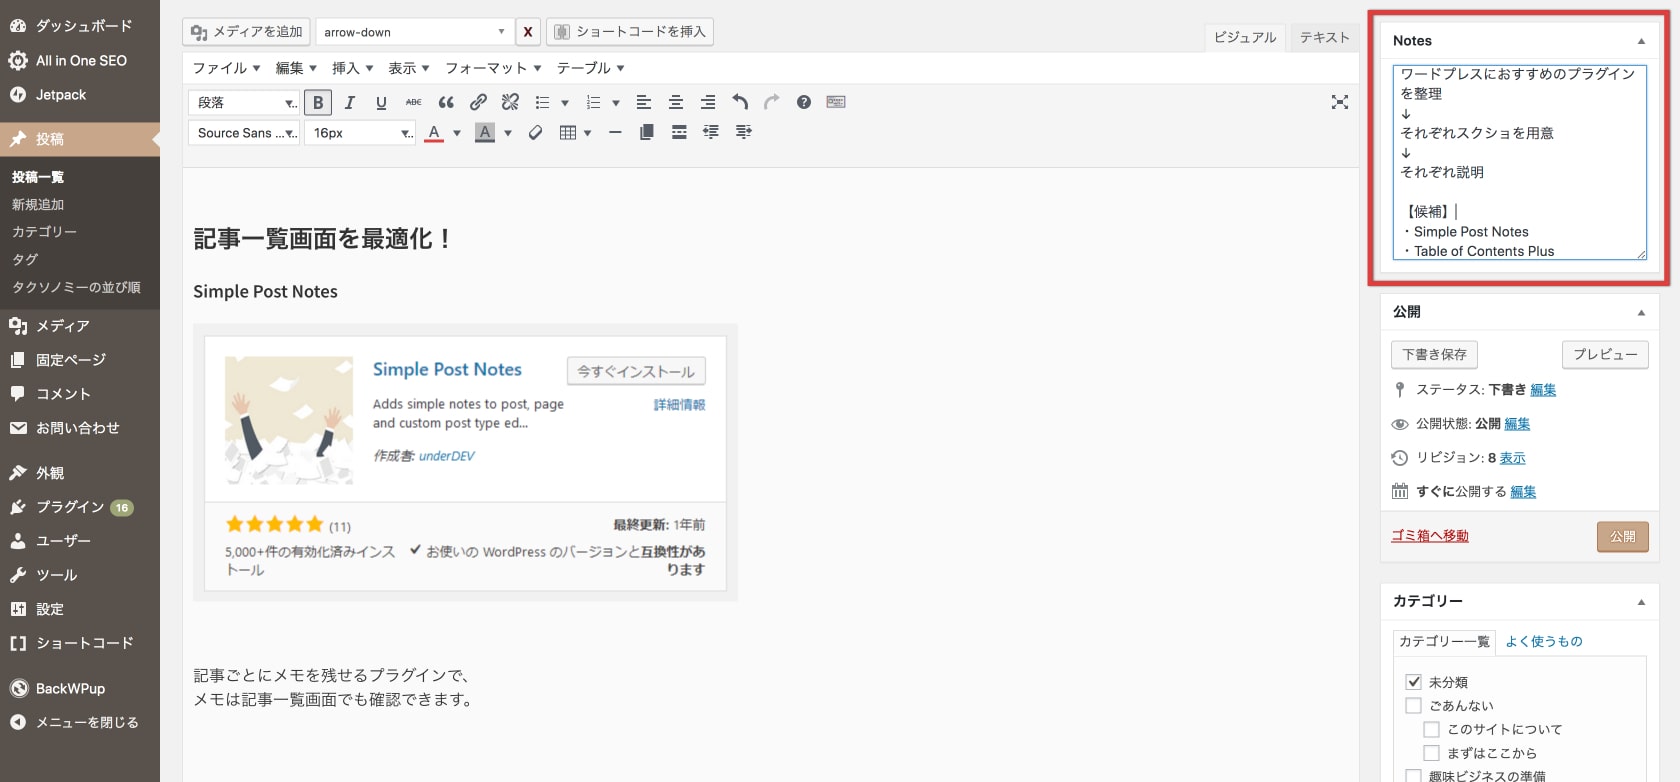The width and height of the screenshot is (1680, 782).
Task: Switch to the ビジュアル editor tab
Action: 1245,37
